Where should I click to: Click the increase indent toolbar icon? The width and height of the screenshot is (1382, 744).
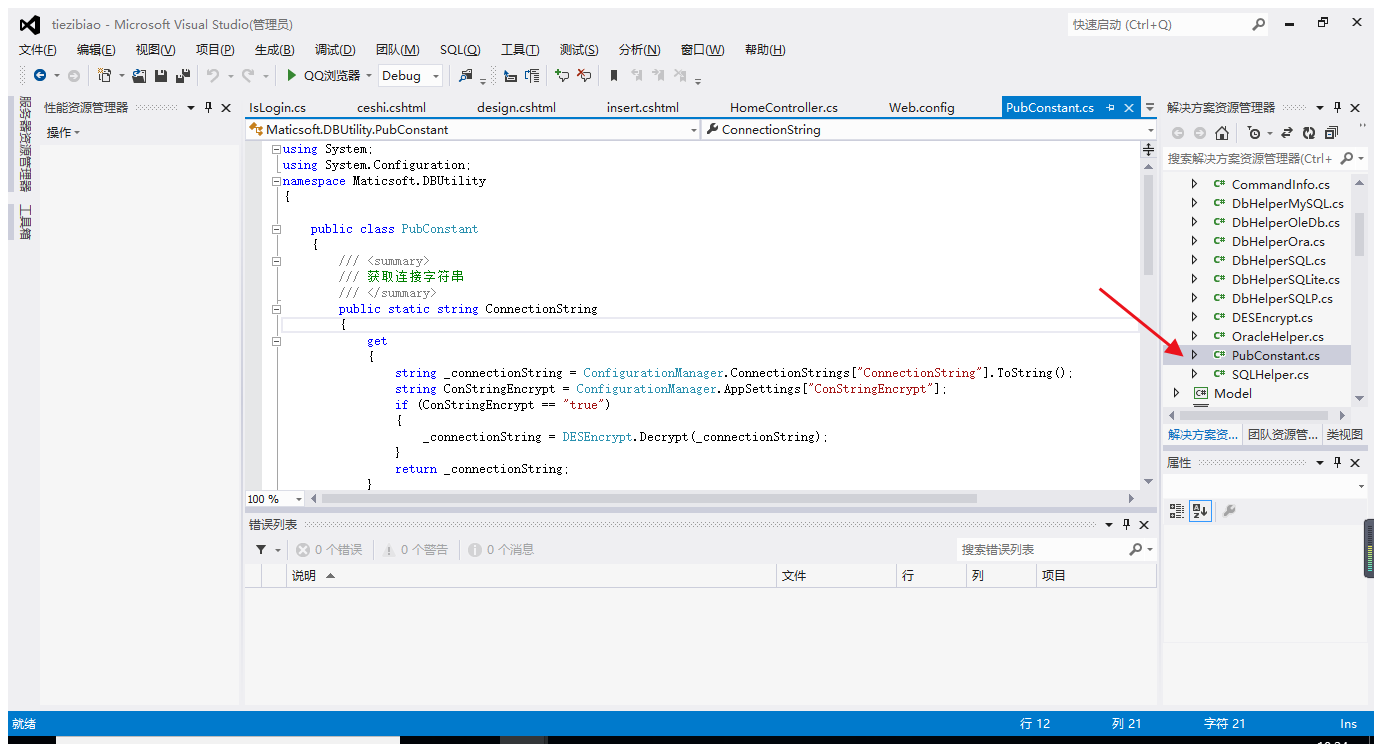532,75
